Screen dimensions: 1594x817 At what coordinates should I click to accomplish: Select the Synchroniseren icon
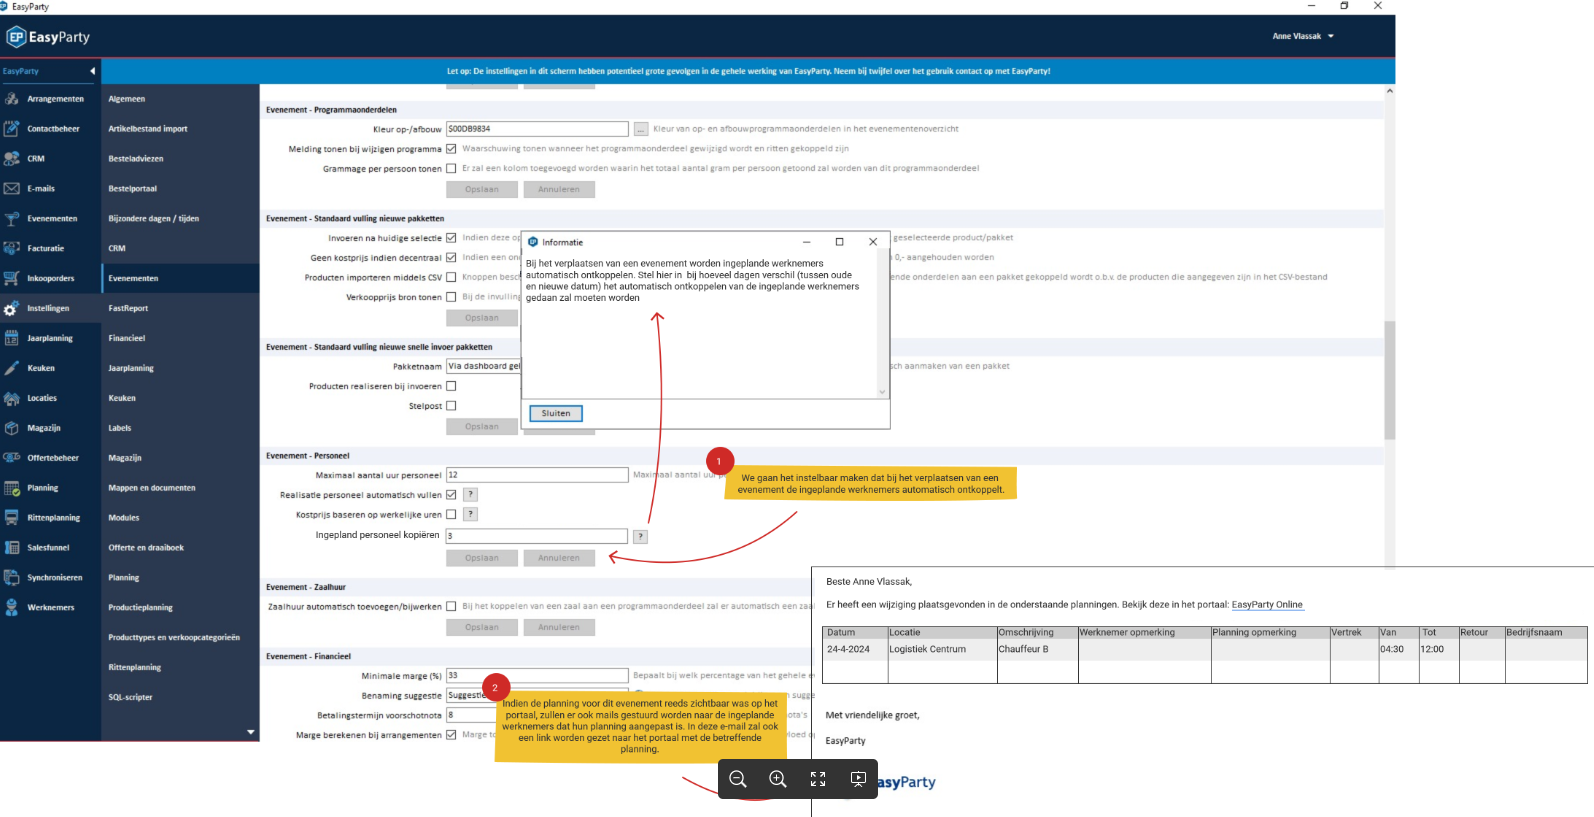(x=12, y=578)
